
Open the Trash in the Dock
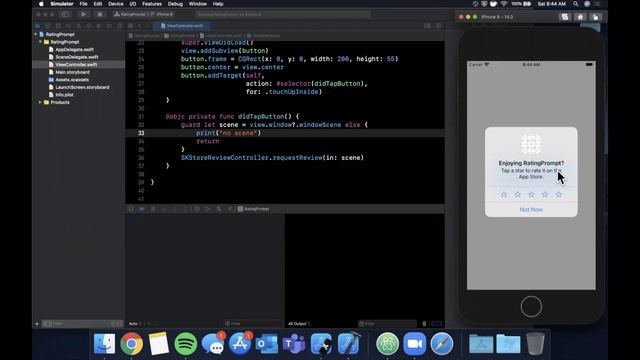[535, 344]
